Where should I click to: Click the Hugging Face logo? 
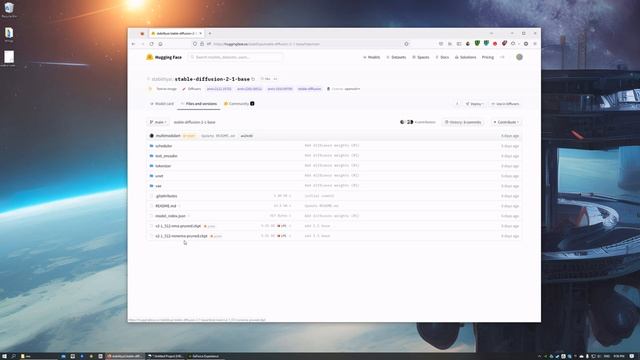164,57
